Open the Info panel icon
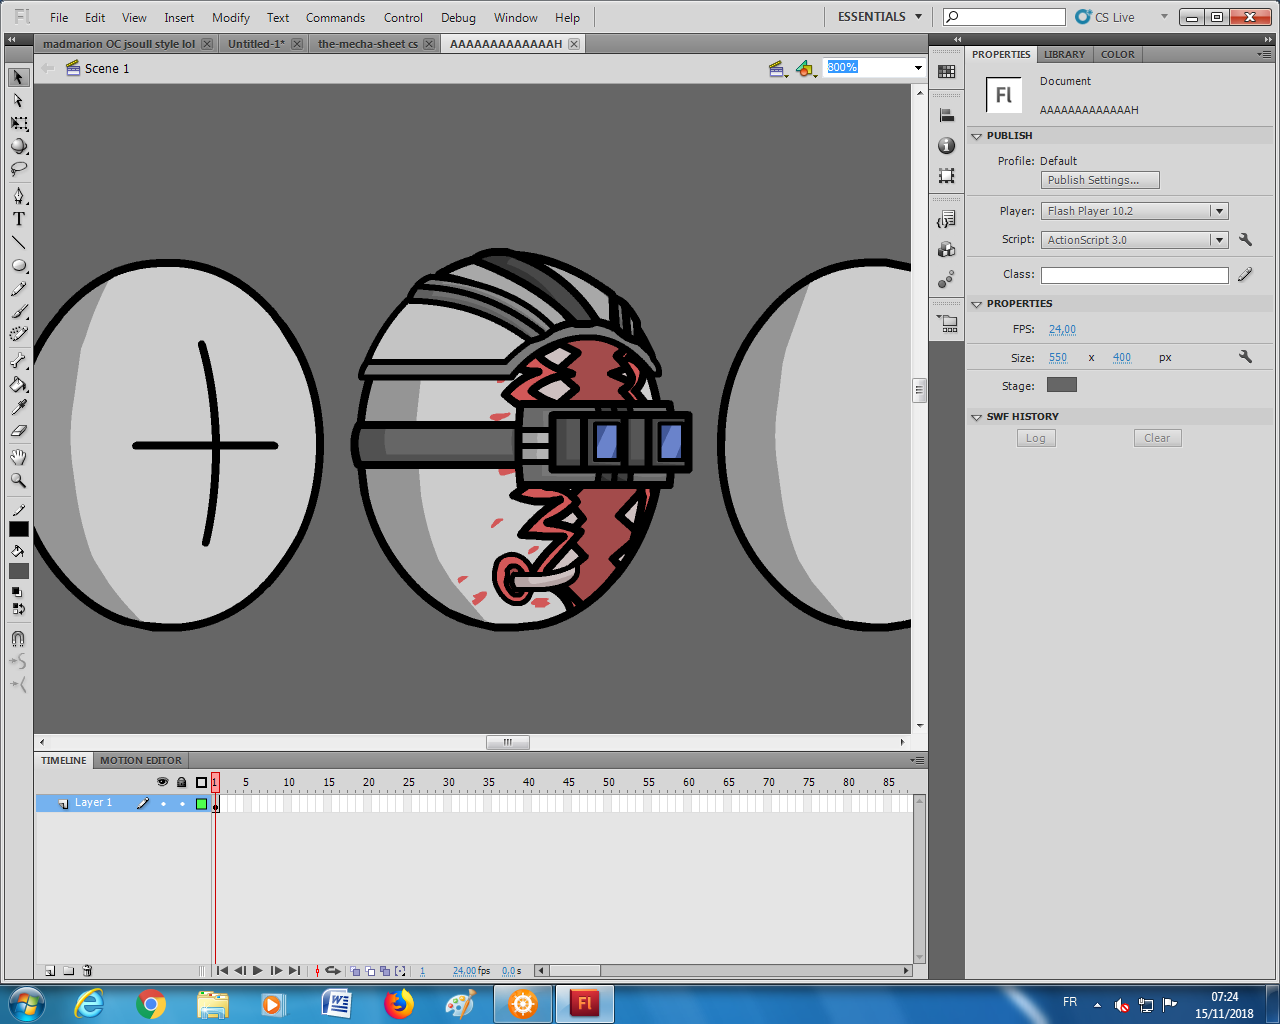Screen dimensions: 1280x1024 (947, 146)
